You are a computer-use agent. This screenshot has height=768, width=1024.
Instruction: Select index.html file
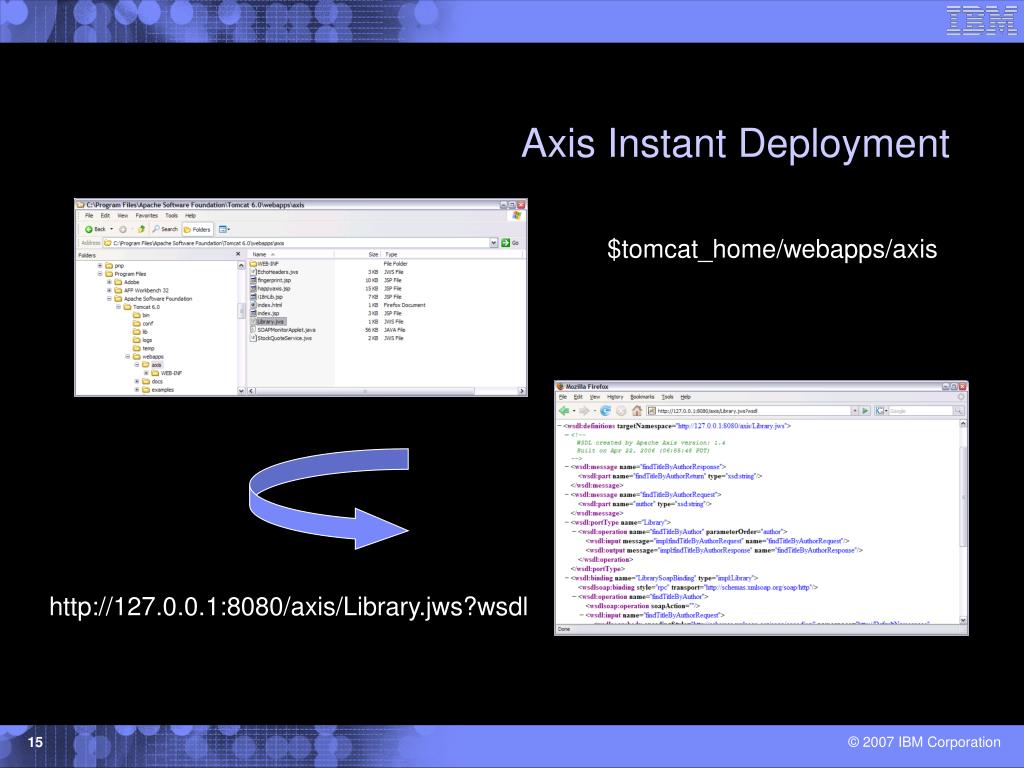266,305
